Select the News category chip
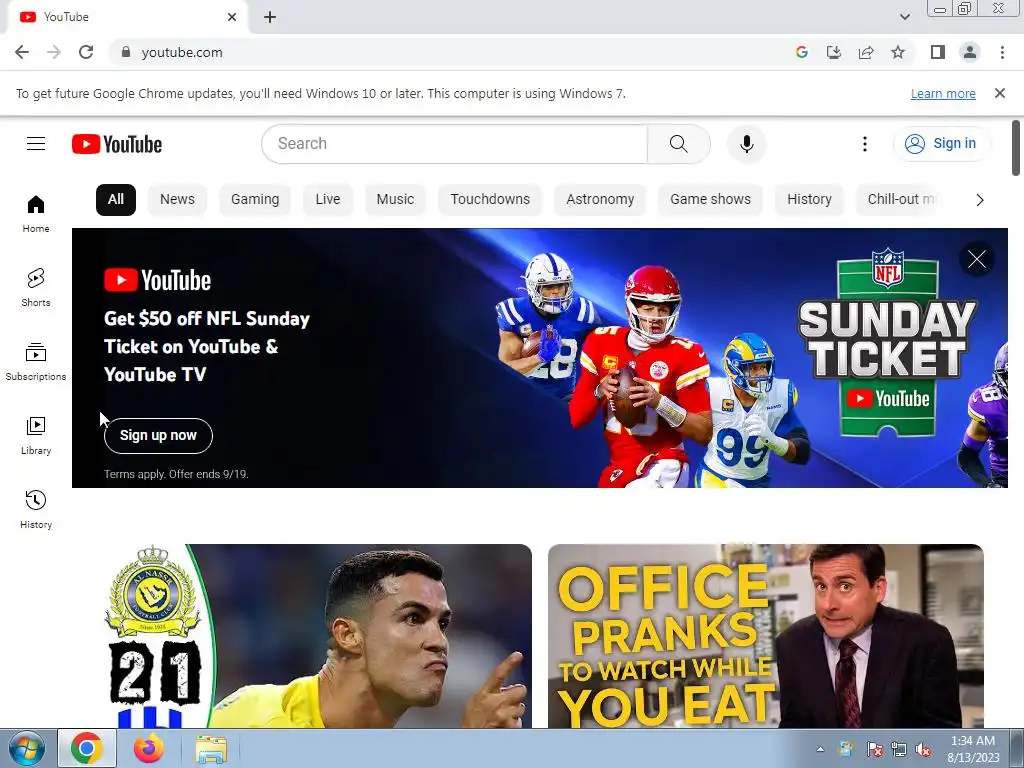 tap(177, 199)
